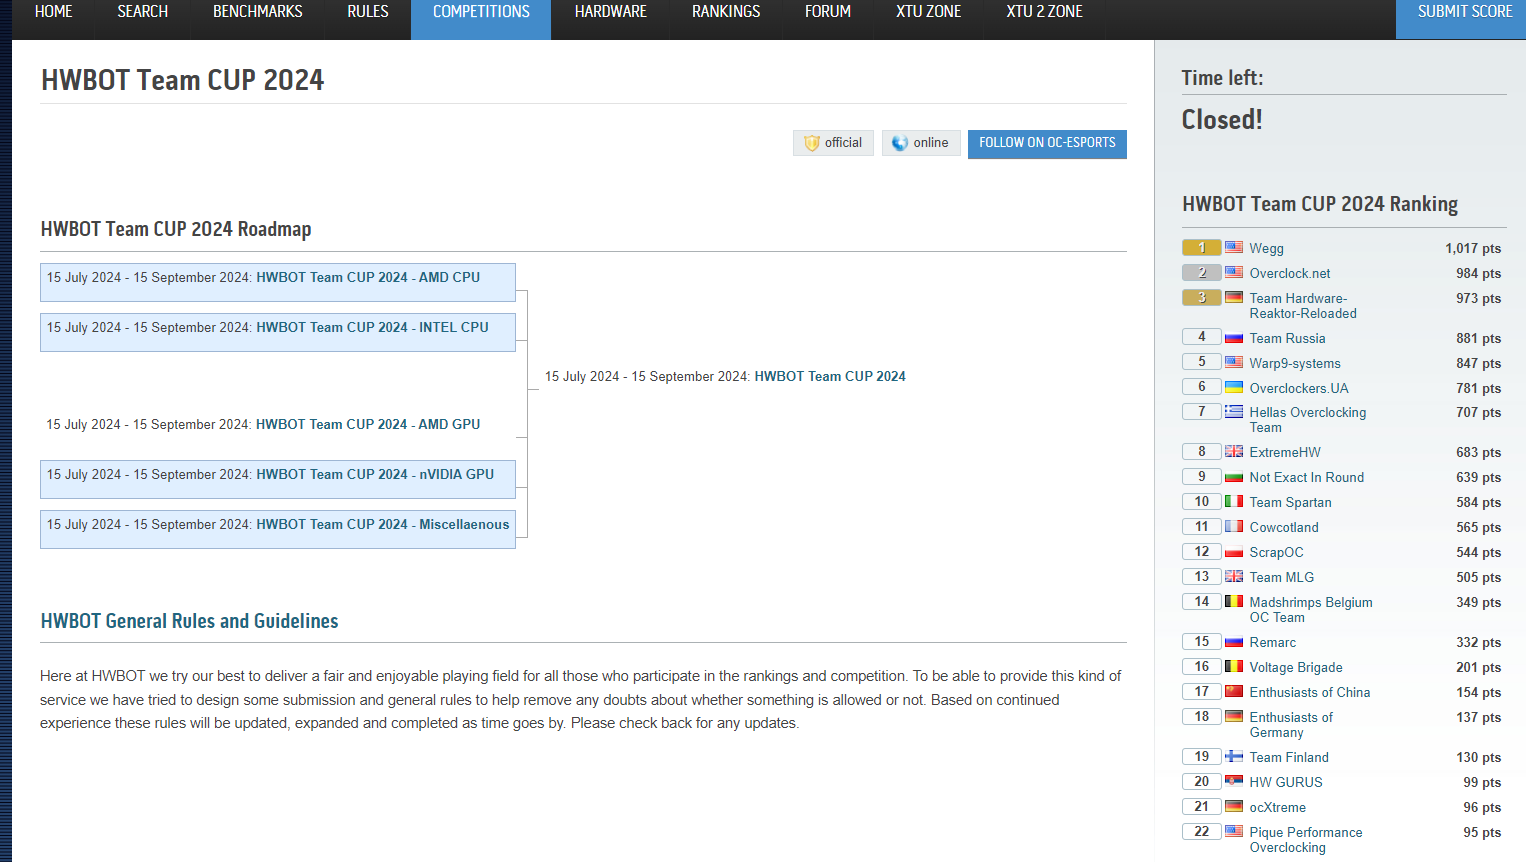1526x862 pixels.
Task: Click the Greek flag beside Hellas Overclocking Team
Action: click(x=1234, y=411)
